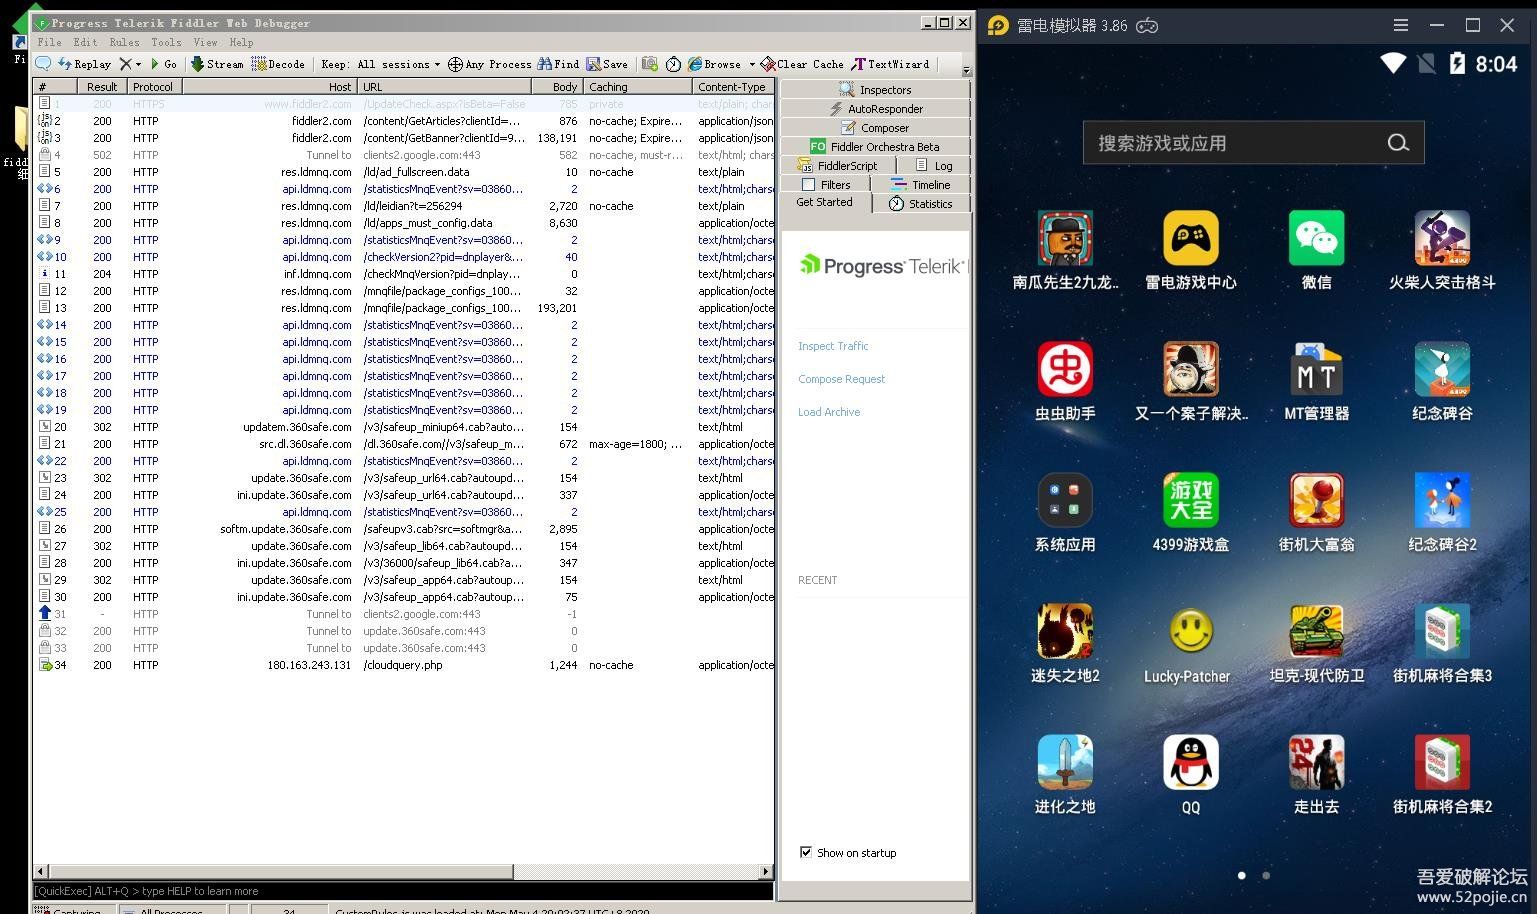Select session 21 src.dl.360safe.com row
The width and height of the screenshot is (1537, 914).
coord(403,444)
